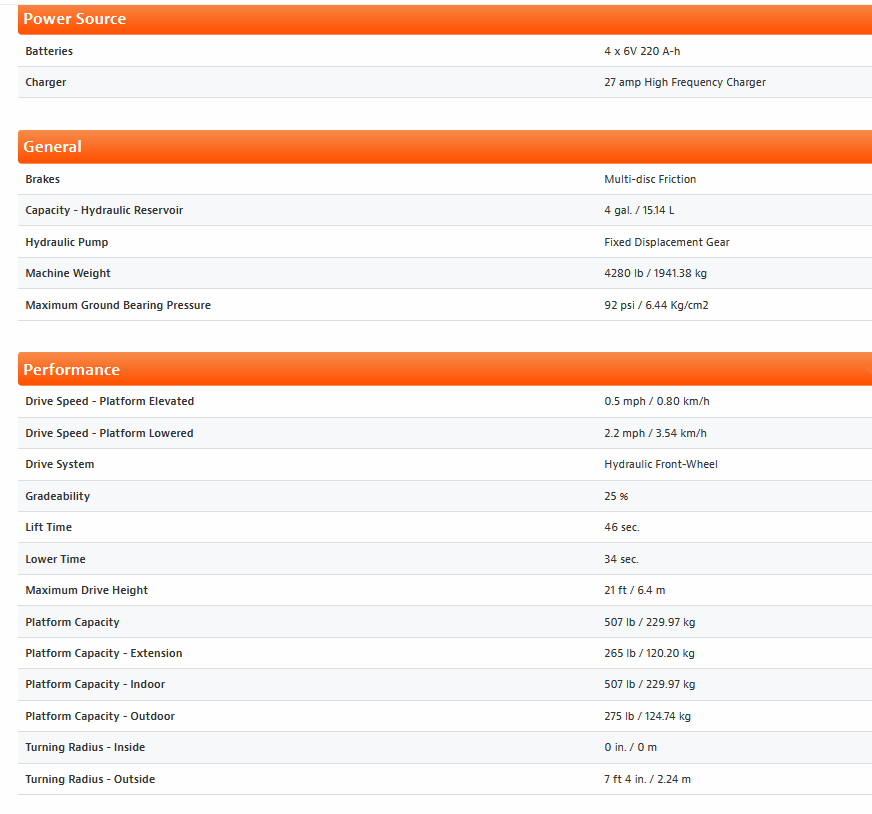Click the General section header
This screenshot has width=872, height=814.
click(x=53, y=147)
